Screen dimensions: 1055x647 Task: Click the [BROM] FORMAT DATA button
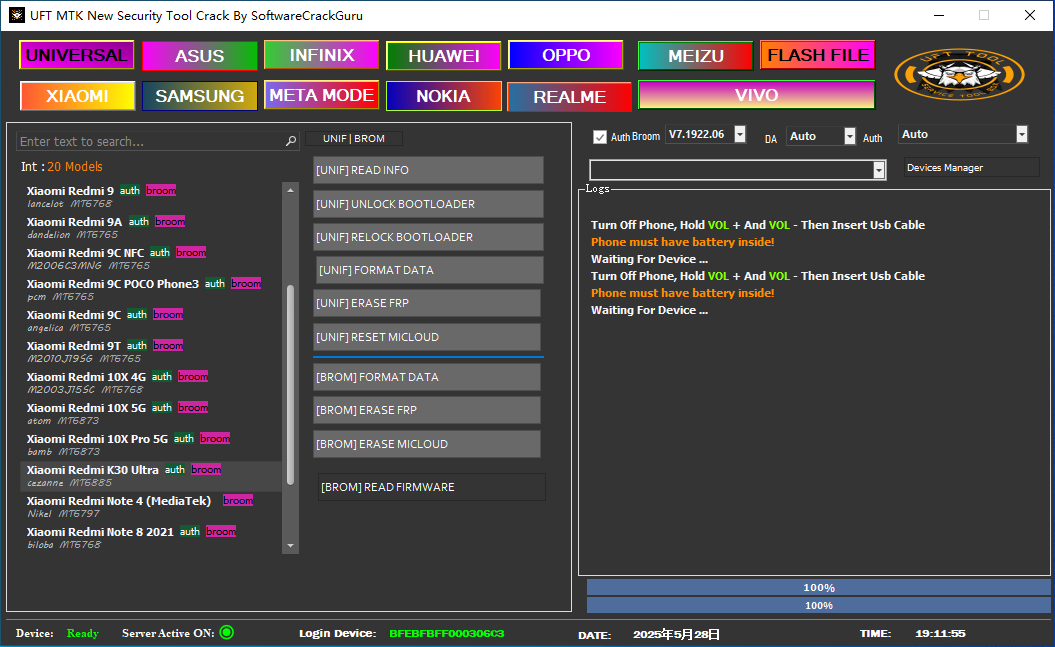point(427,377)
